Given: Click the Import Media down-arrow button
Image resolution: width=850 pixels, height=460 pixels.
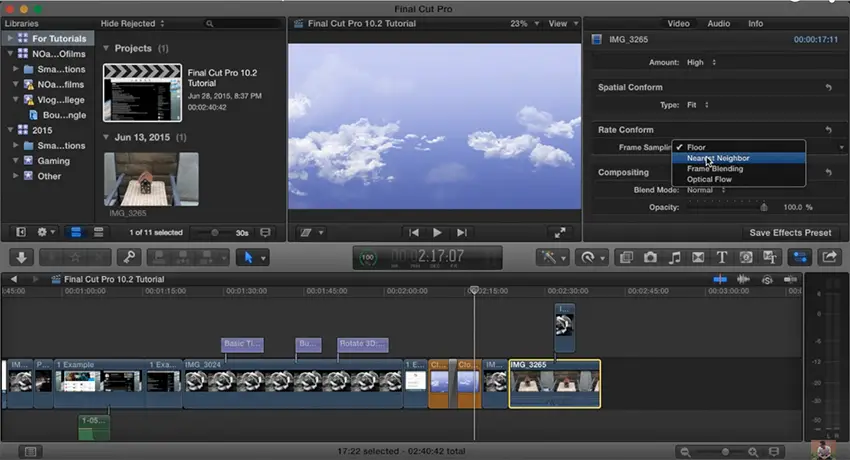Looking at the screenshot, I should coord(22,257).
